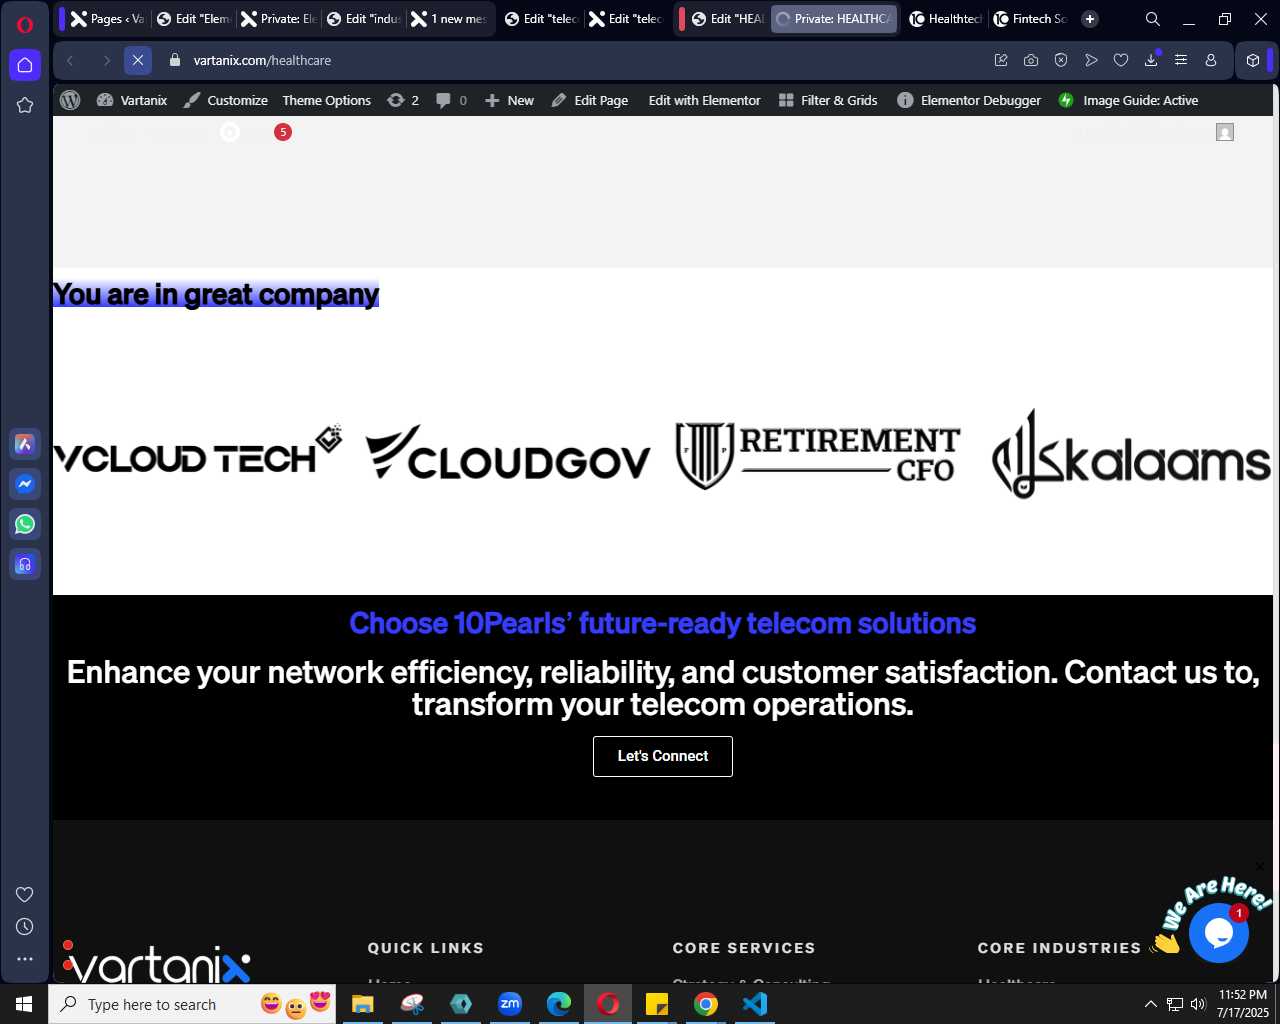The image size is (1280, 1024).
Task: Click the VCLOUD TECH logo
Action: point(198,451)
